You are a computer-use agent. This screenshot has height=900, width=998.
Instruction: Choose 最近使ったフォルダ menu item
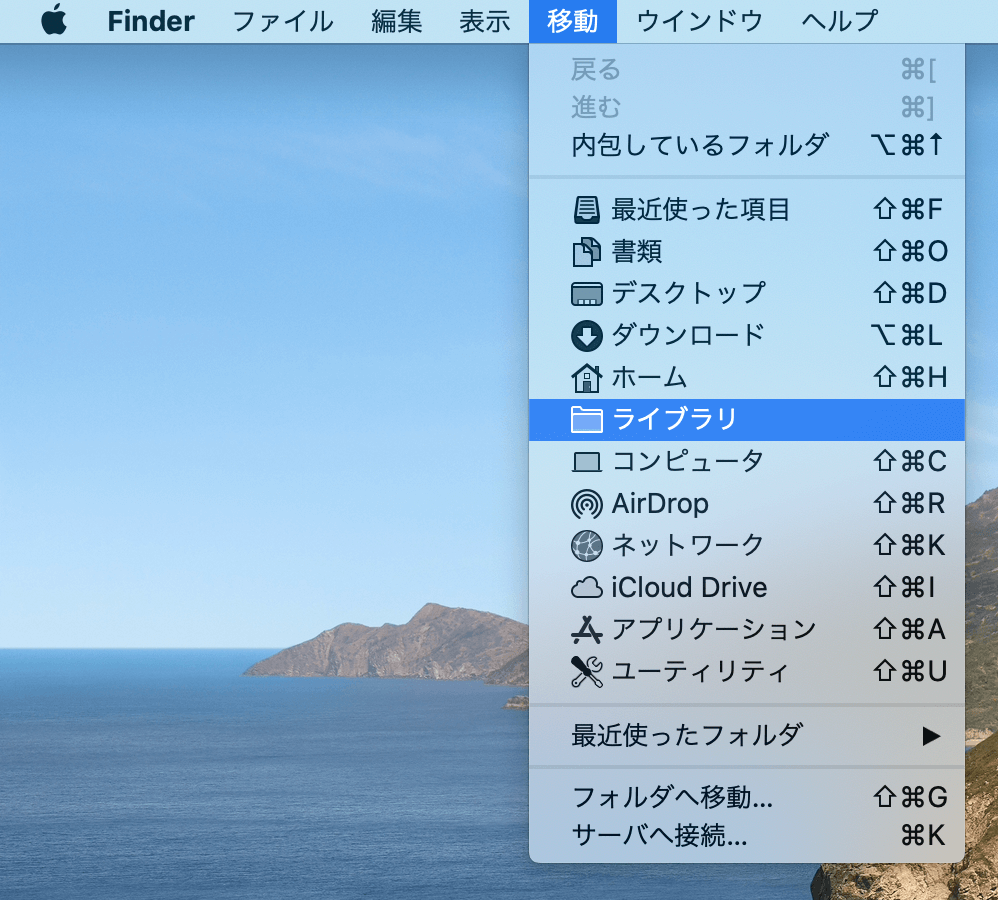(747, 736)
